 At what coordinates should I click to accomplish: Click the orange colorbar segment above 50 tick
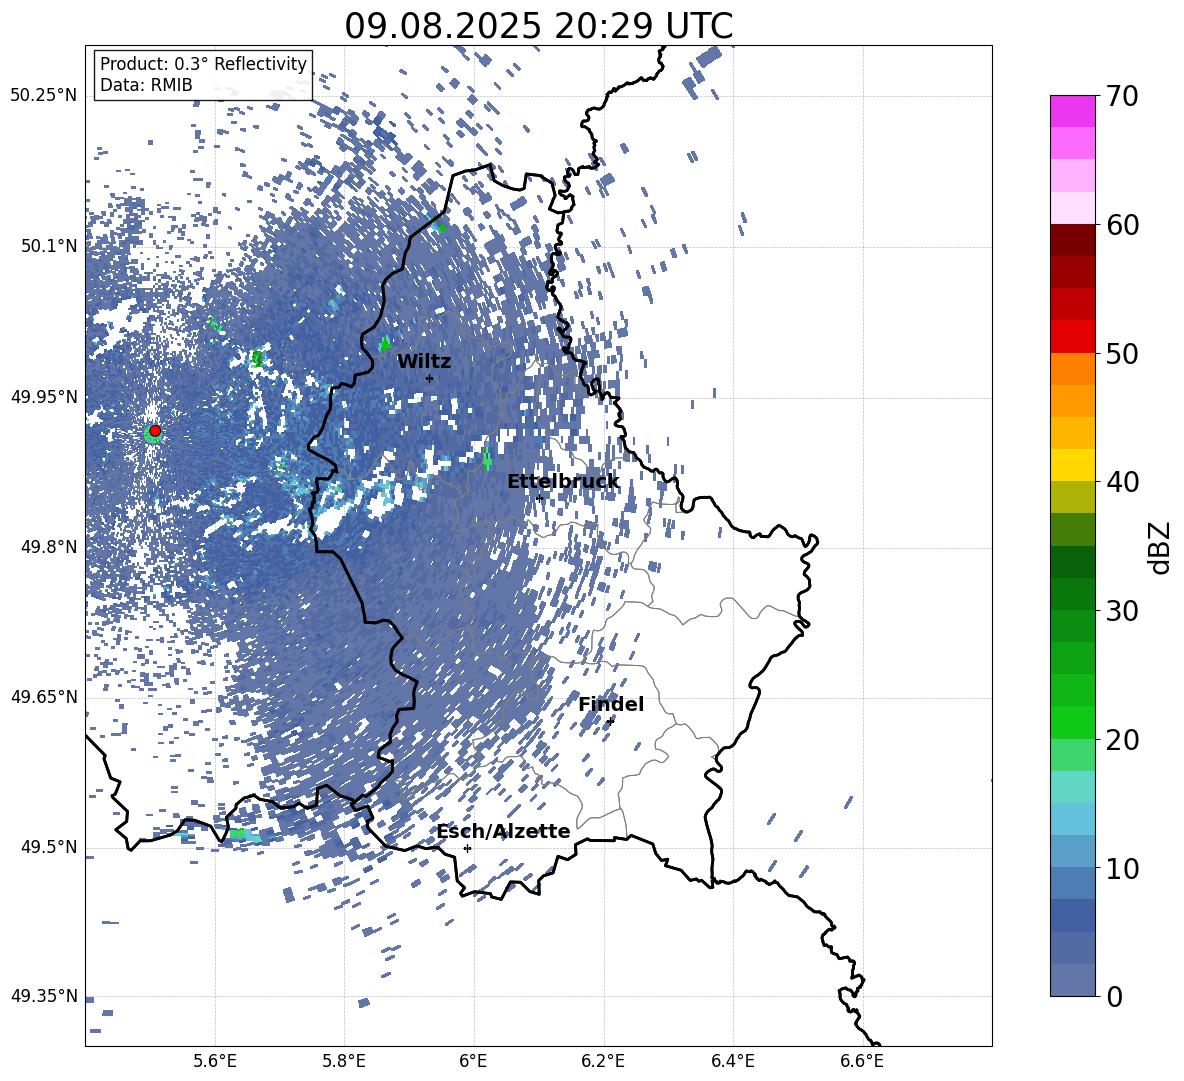coord(1072,368)
